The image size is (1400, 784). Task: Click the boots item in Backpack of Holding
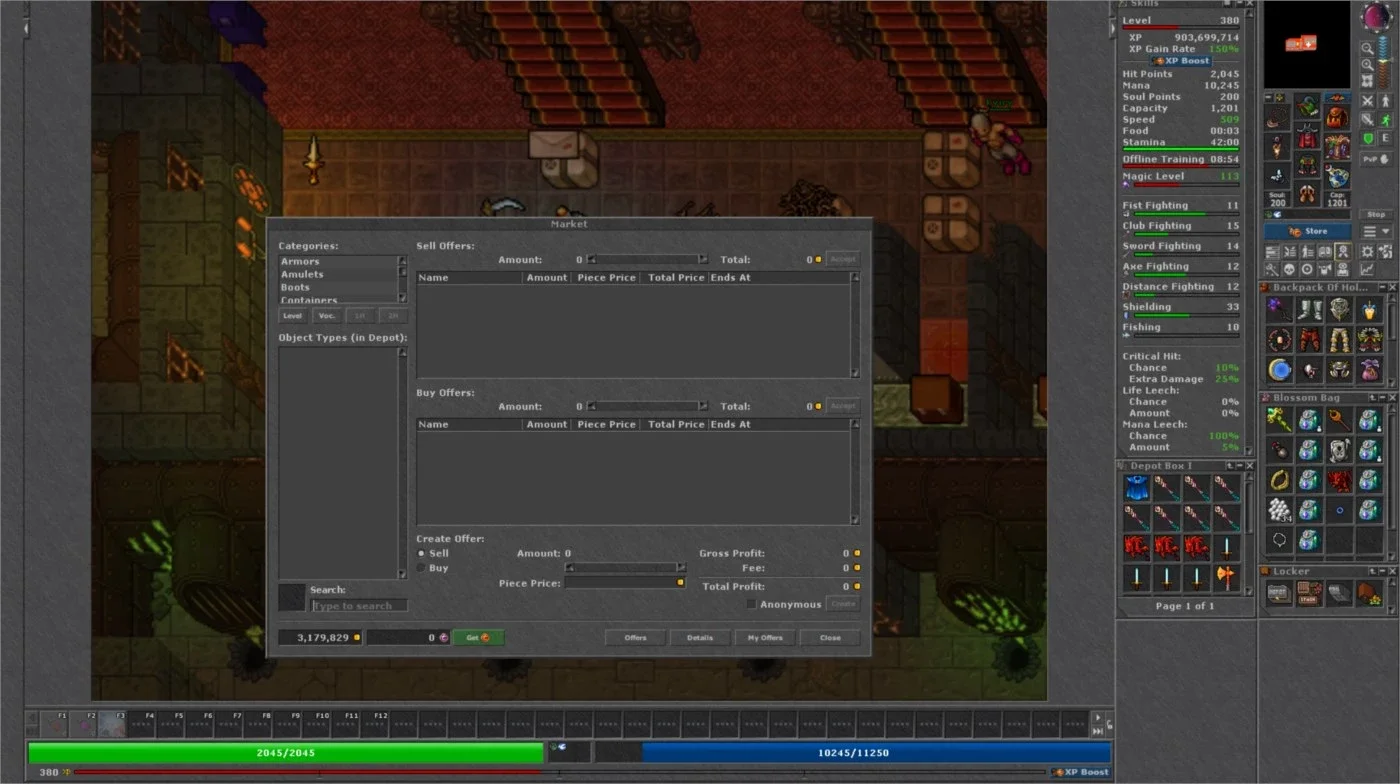click(1309, 310)
